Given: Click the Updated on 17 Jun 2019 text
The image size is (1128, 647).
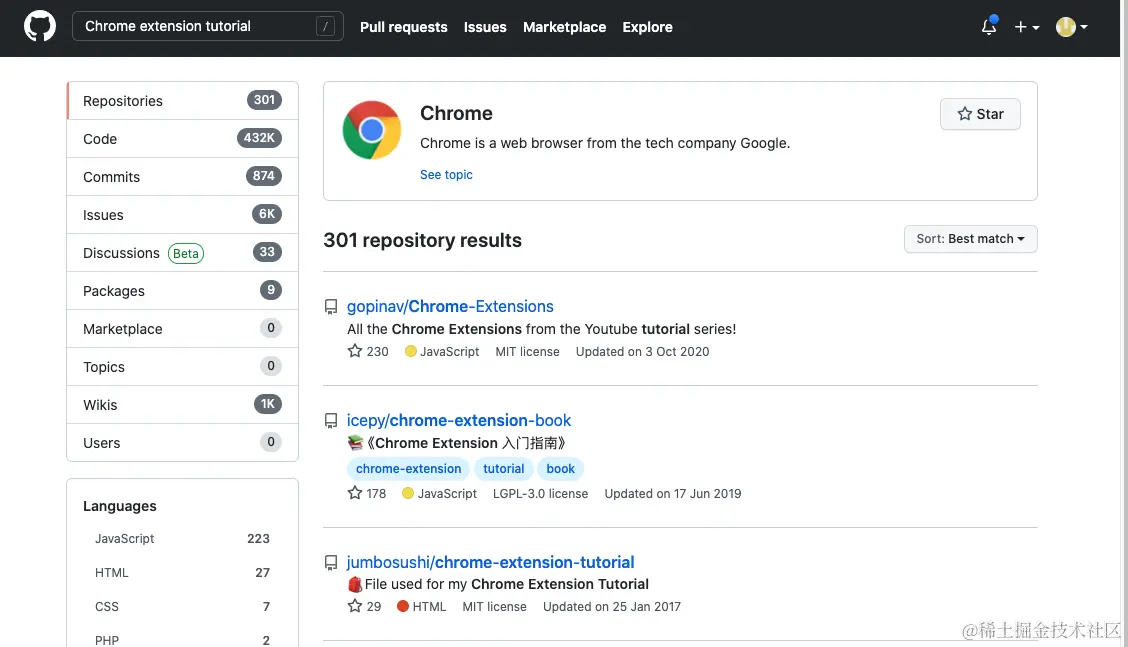Looking at the screenshot, I should [673, 494].
